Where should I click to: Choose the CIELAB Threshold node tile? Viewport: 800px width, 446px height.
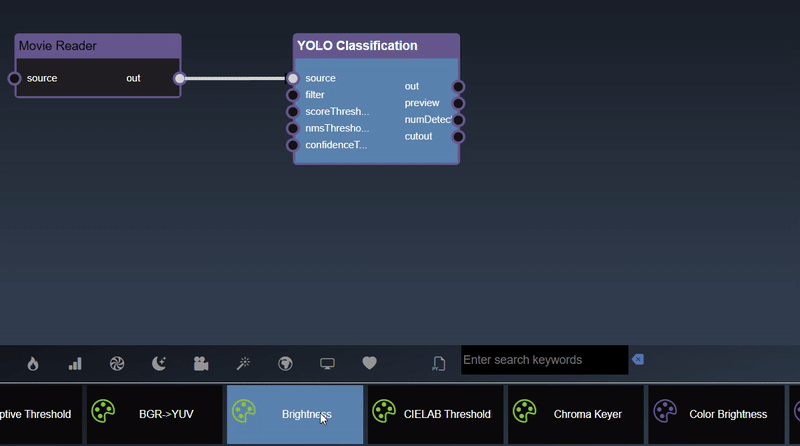pyautogui.click(x=435, y=414)
